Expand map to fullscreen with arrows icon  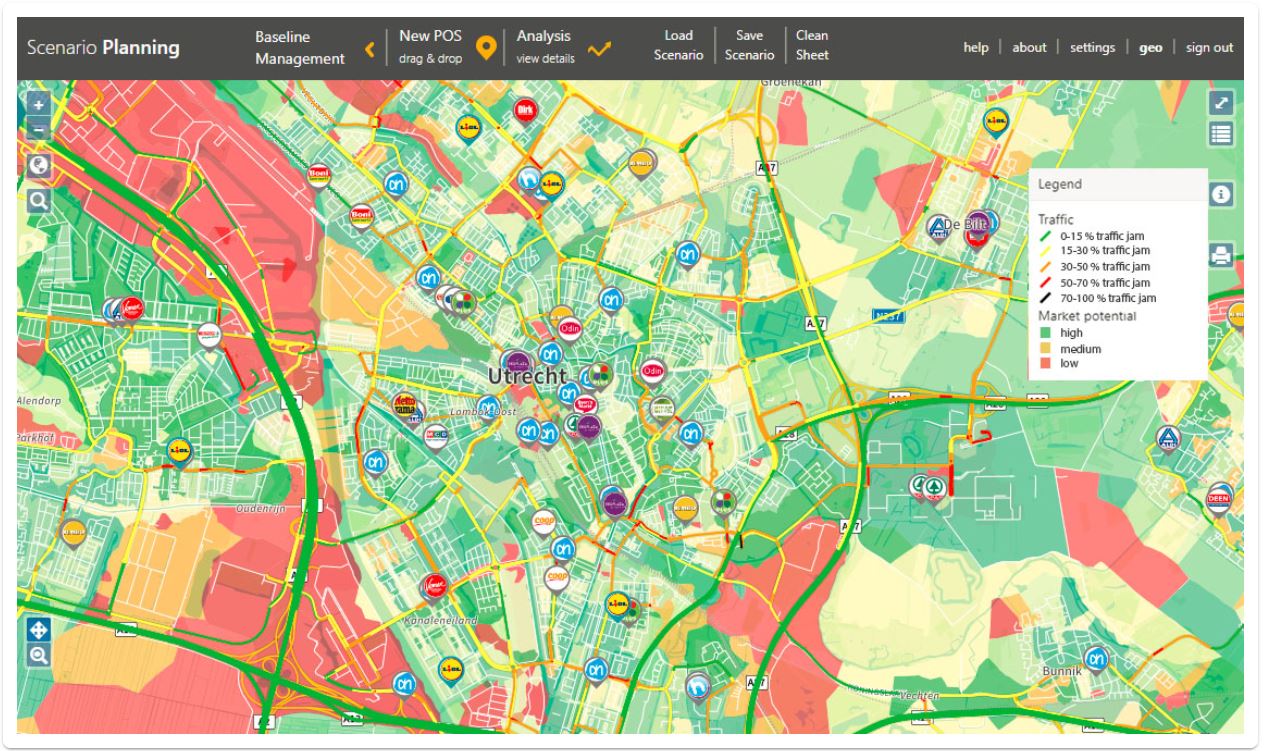(1221, 102)
